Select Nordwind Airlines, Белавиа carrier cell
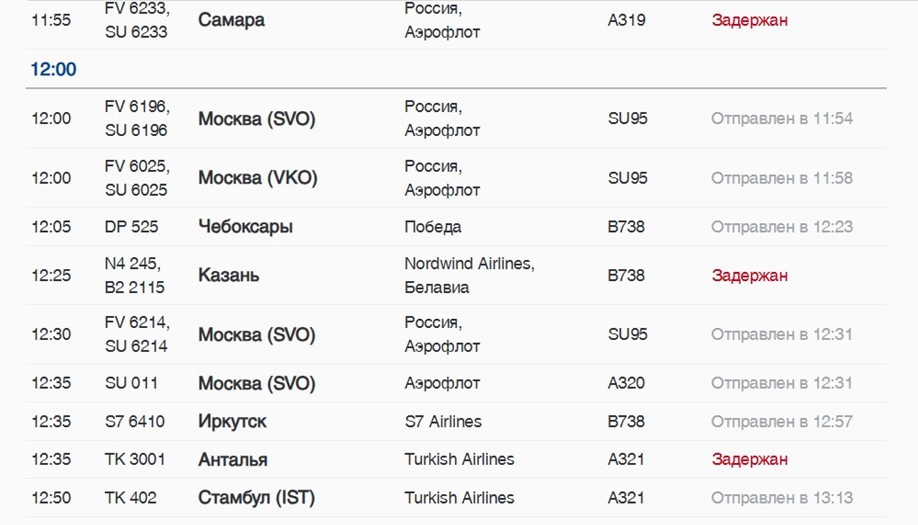This screenshot has height=525, width=918. (x=470, y=275)
